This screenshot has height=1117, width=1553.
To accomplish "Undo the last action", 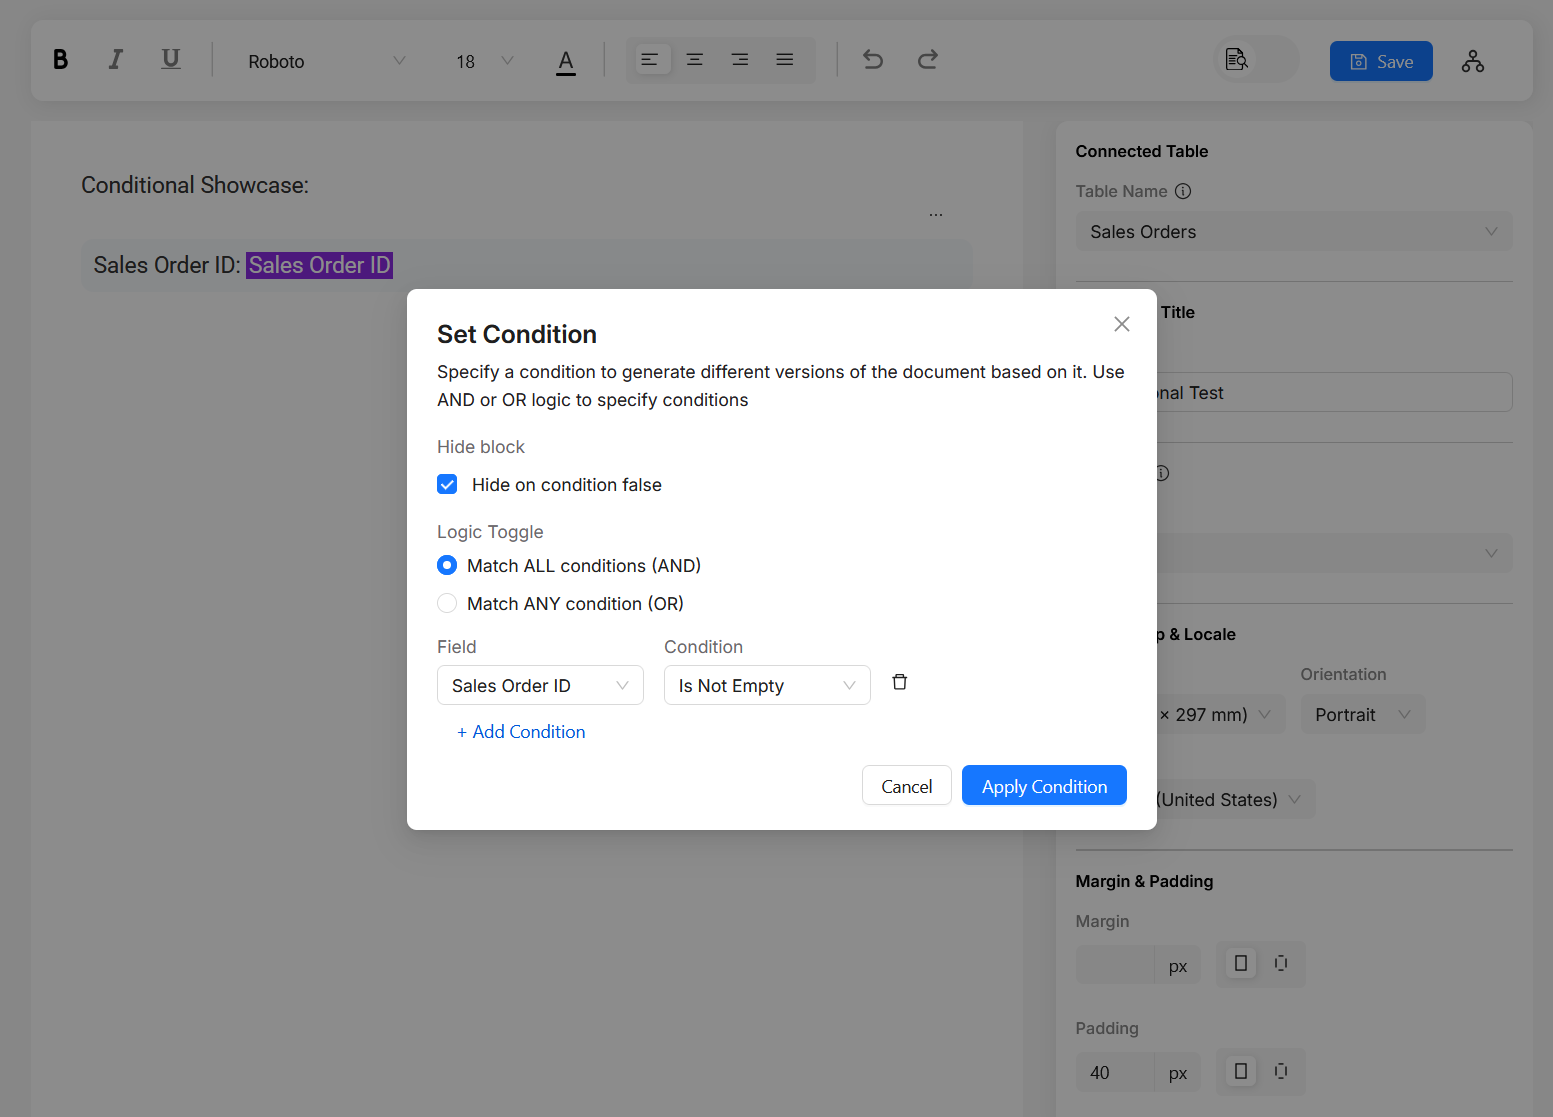I will click(873, 60).
